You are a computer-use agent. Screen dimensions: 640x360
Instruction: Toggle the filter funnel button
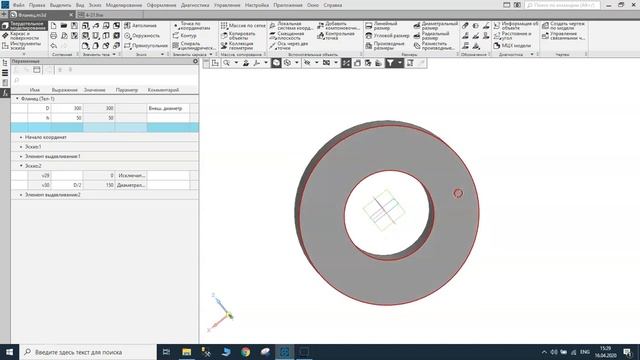tap(391, 62)
